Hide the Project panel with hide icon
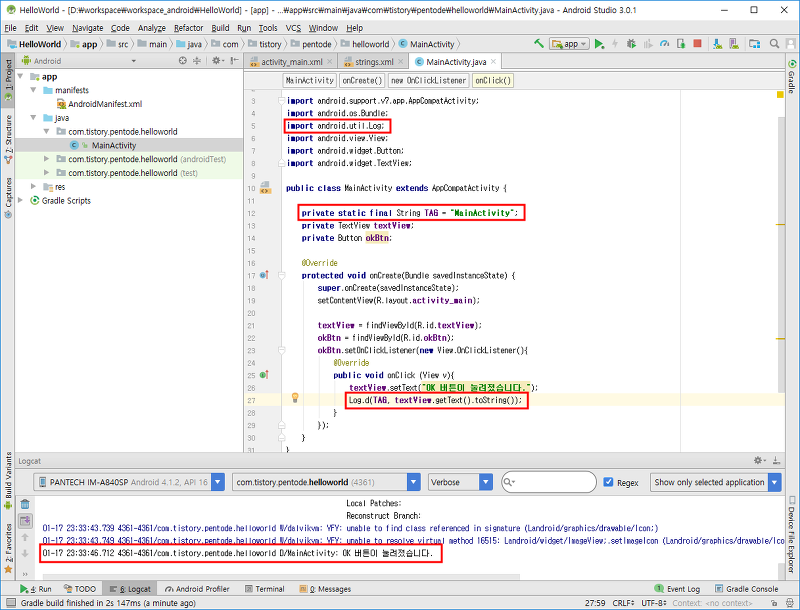 tap(234, 61)
